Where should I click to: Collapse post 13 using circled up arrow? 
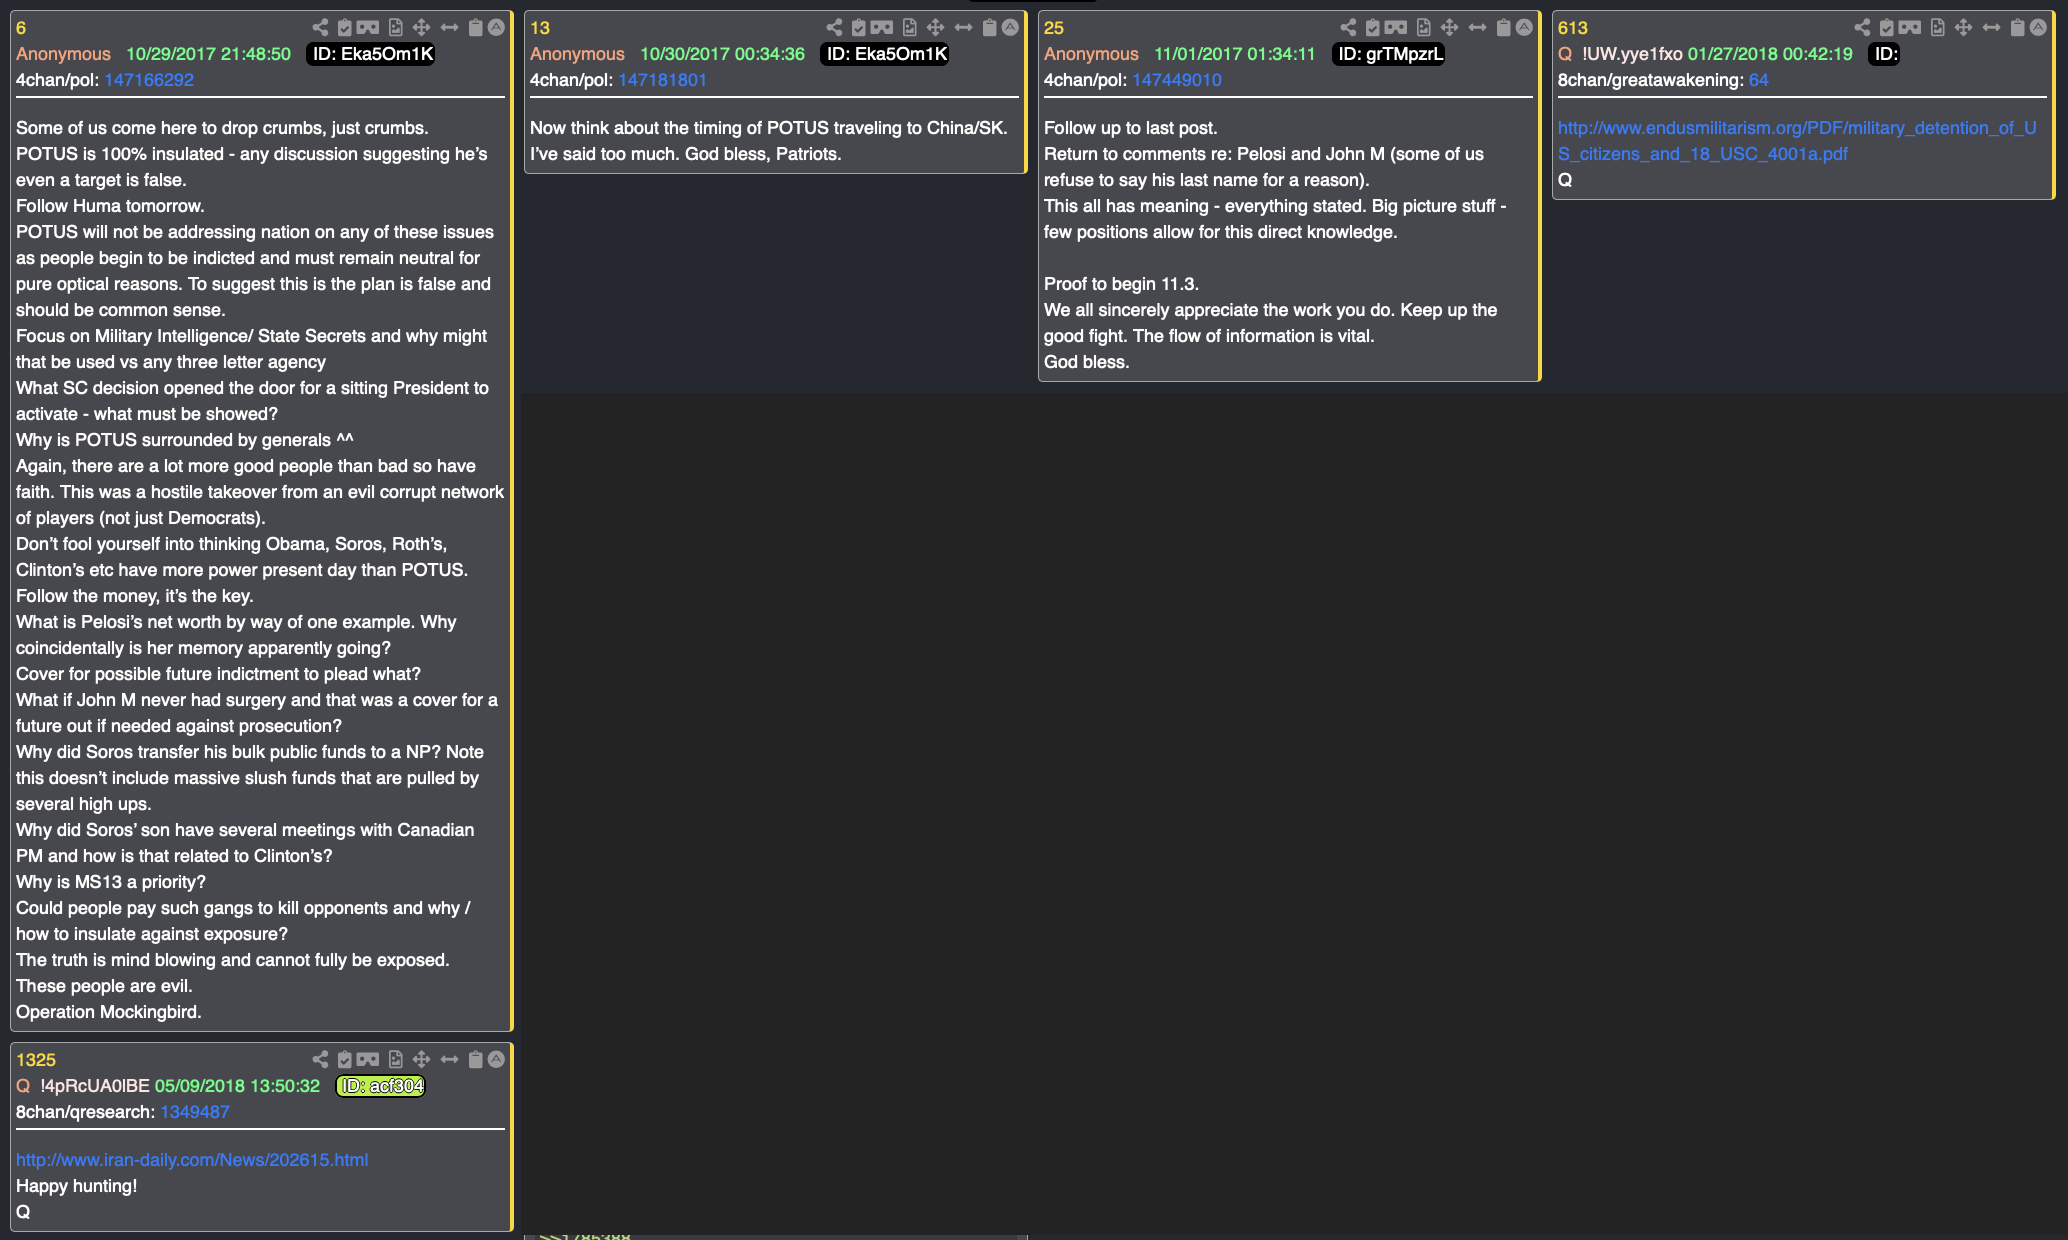1010,28
